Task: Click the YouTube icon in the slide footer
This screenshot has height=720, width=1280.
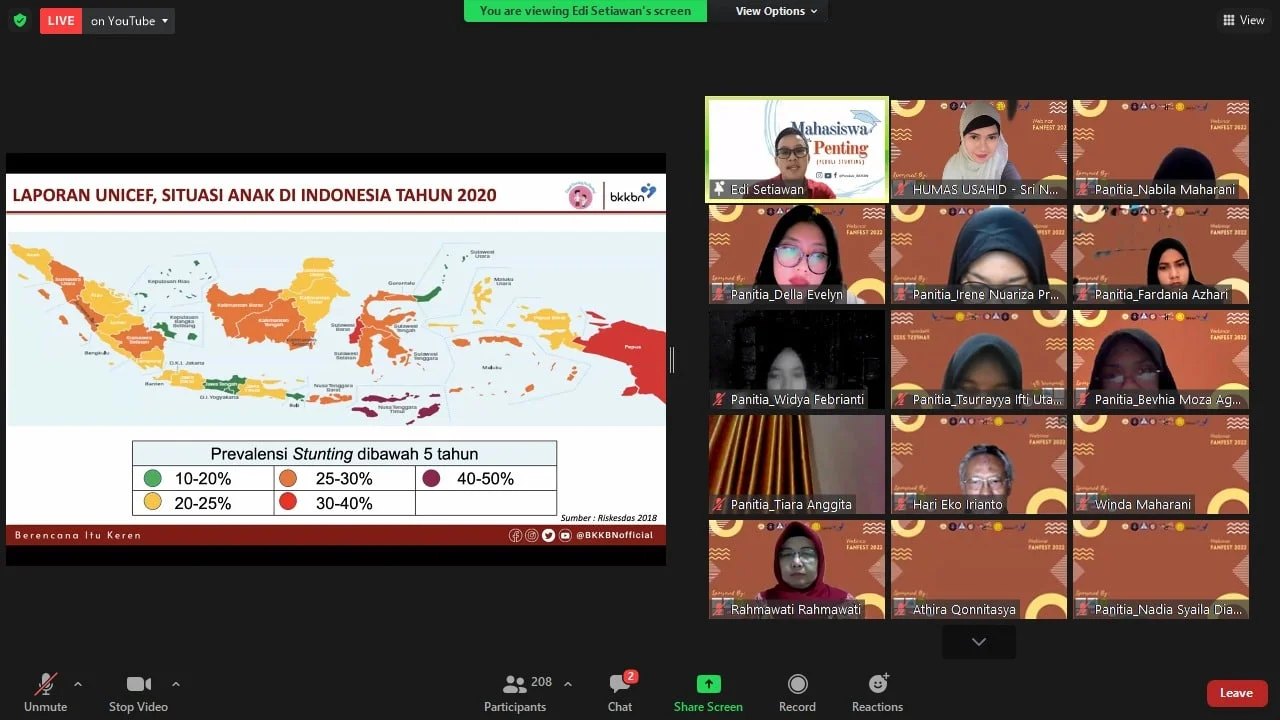Action: tap(565, 535)
